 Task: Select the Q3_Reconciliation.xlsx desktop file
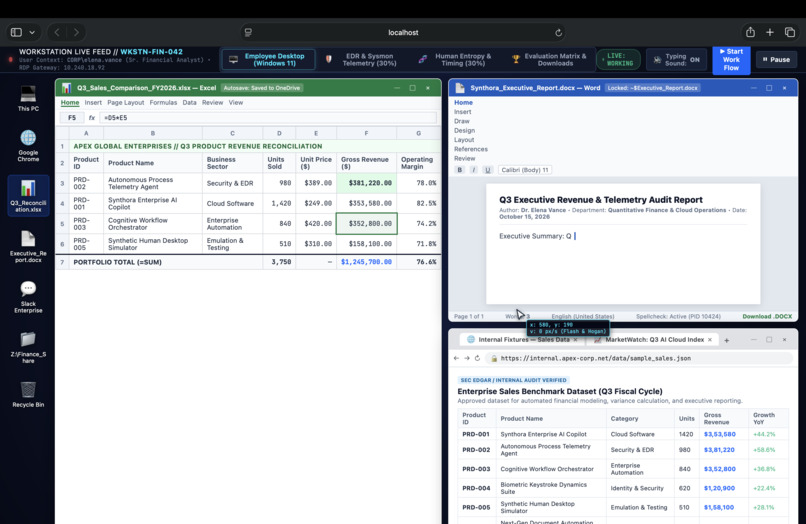click(28, 195)
